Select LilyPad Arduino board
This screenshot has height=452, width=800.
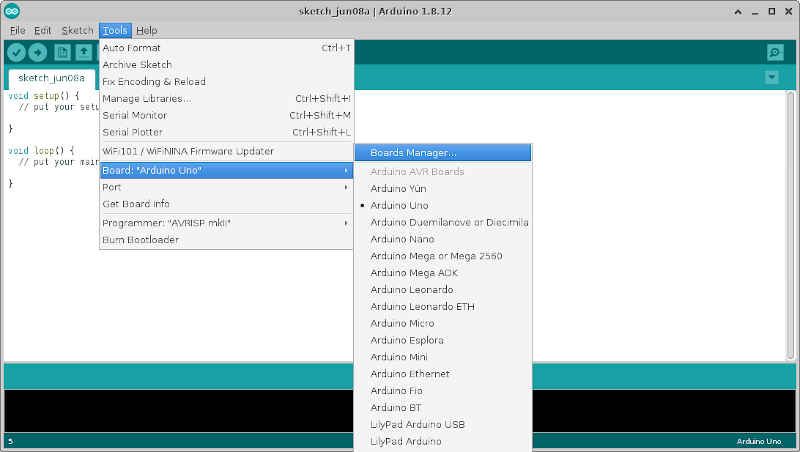pyautogui.click(x=443, y=441)
